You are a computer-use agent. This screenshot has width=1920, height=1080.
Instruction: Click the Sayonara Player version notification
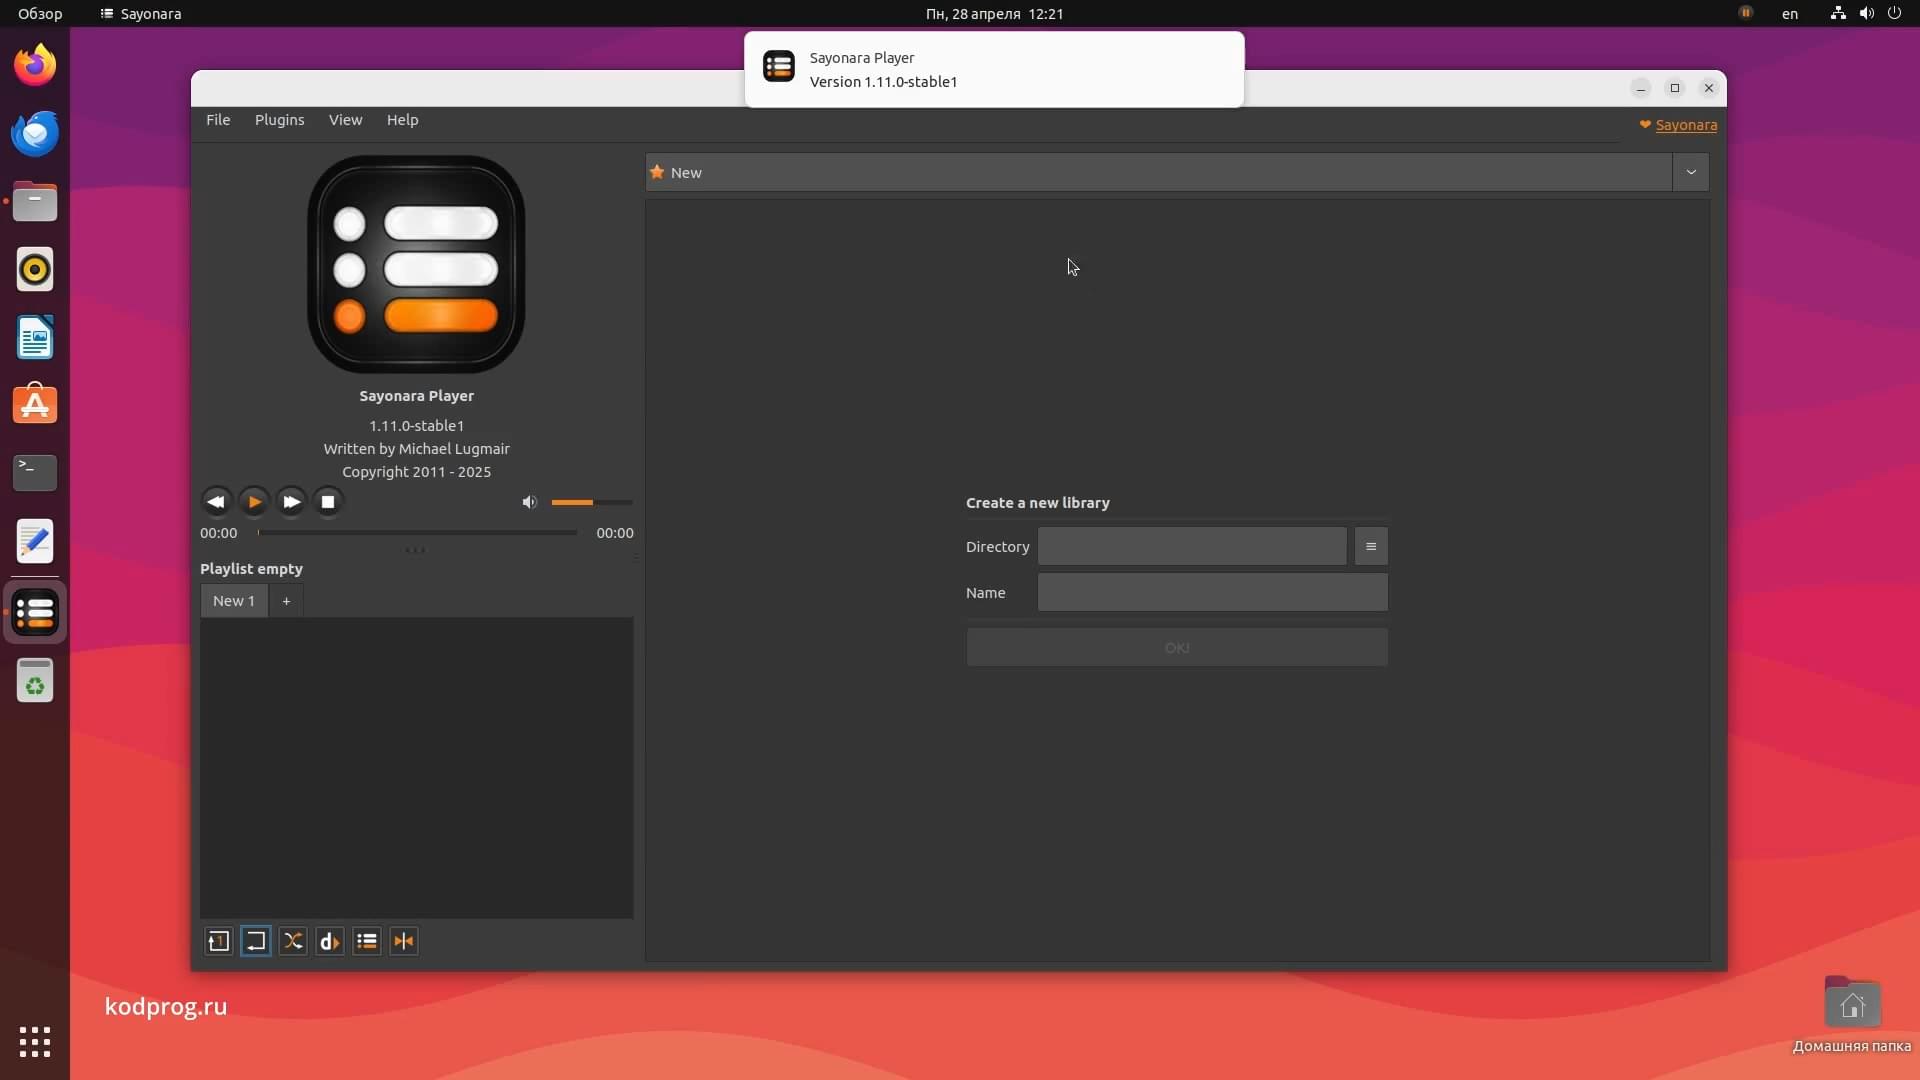click(994, 69)
